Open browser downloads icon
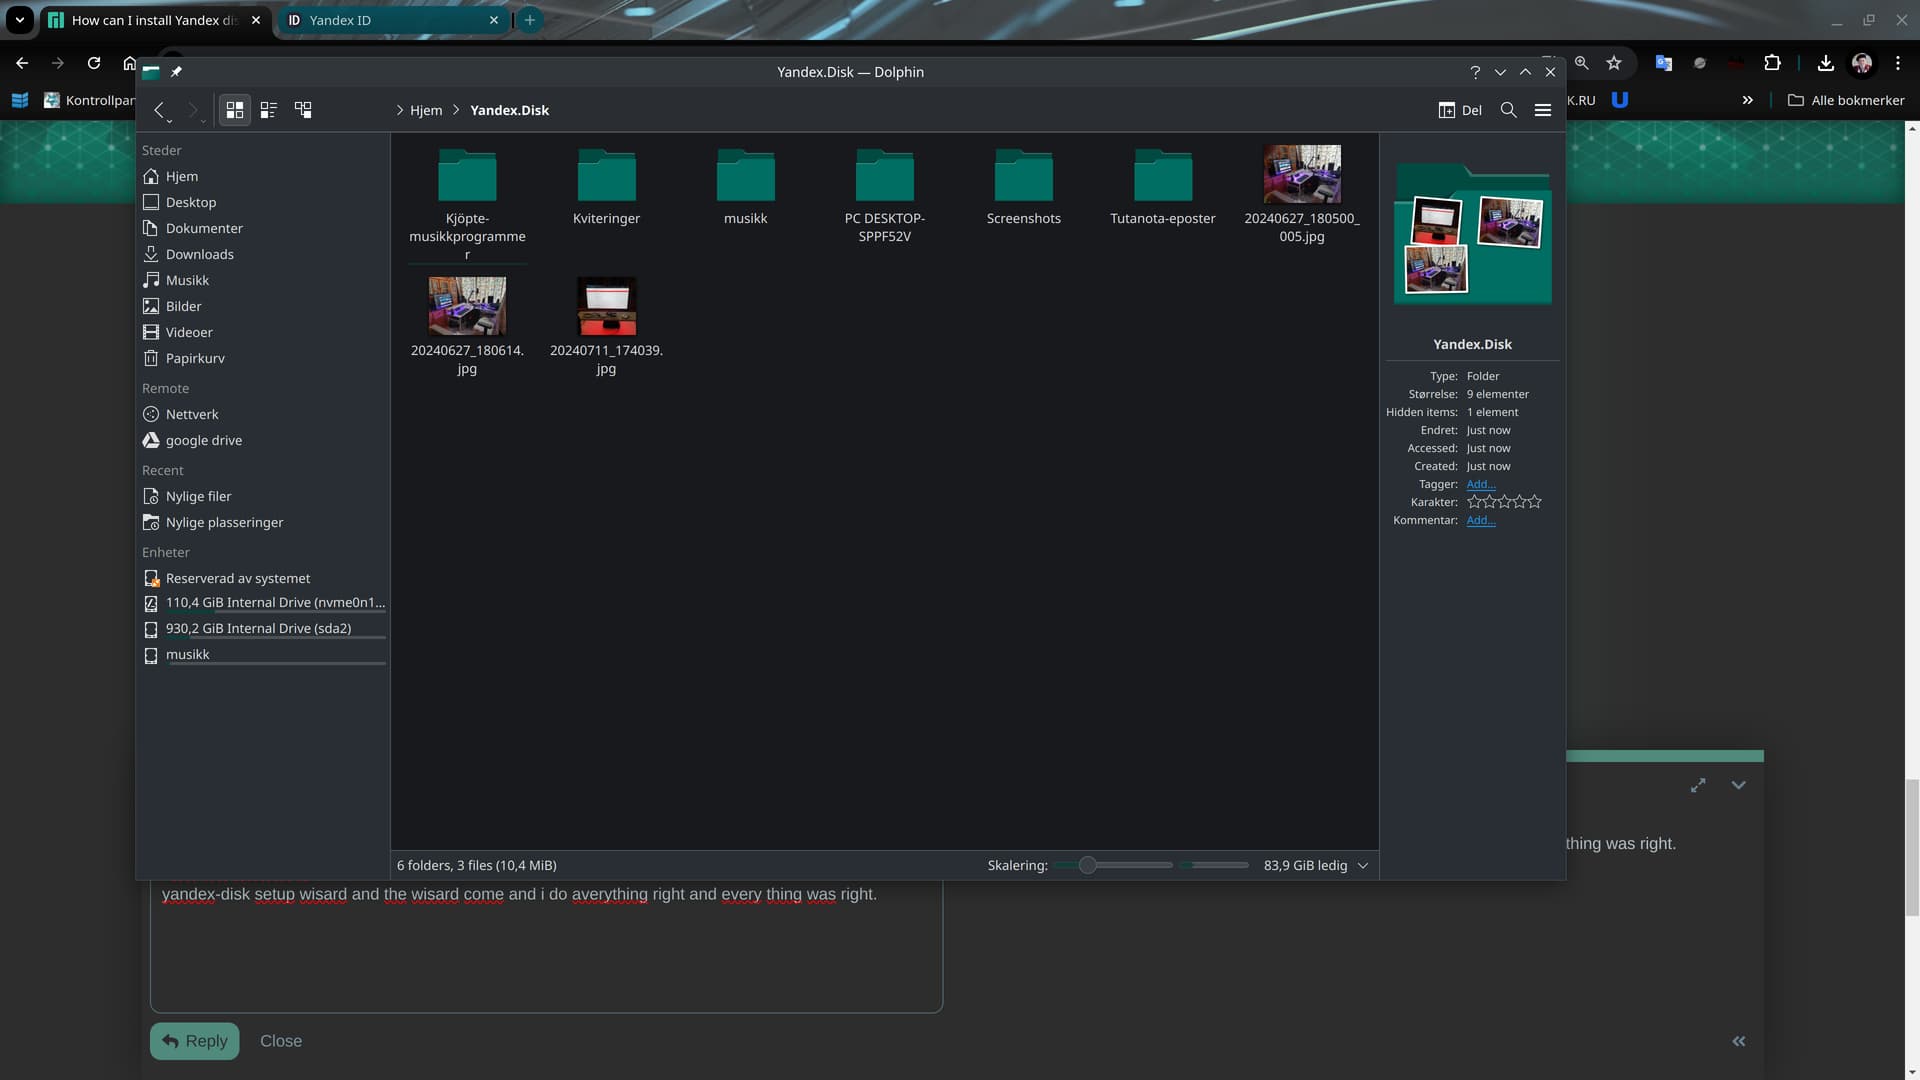This screenshot has height=1080, width=1920. pos(1826,63)
